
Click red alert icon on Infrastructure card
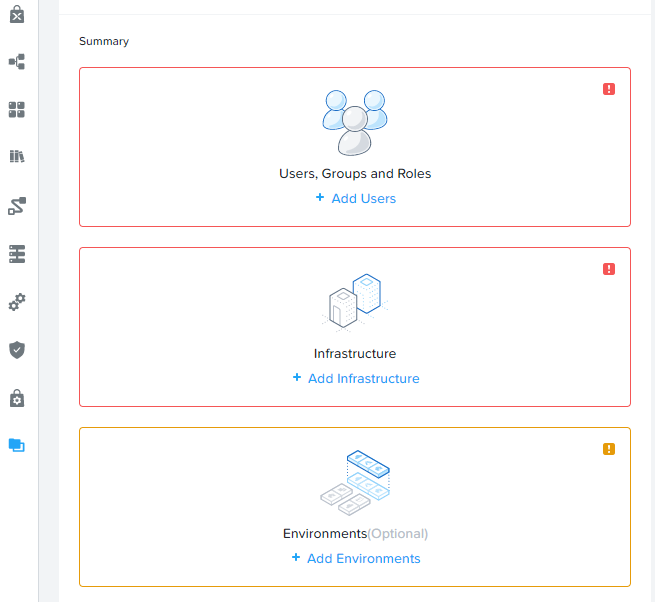(609, 269)
